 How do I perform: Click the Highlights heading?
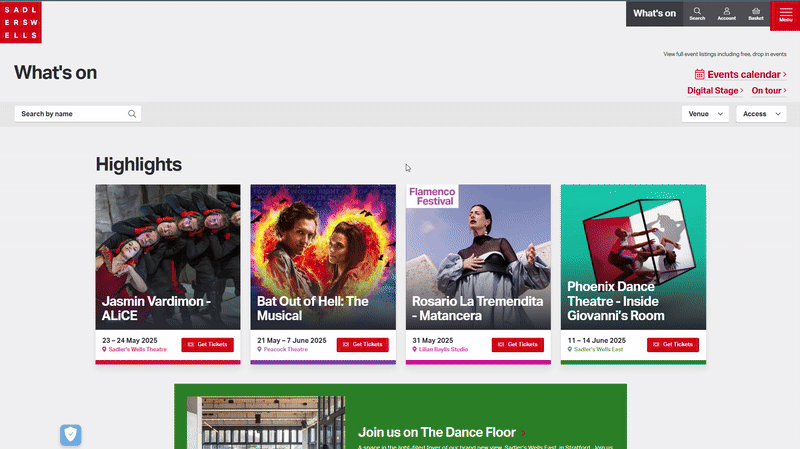(x=139, y=165)
